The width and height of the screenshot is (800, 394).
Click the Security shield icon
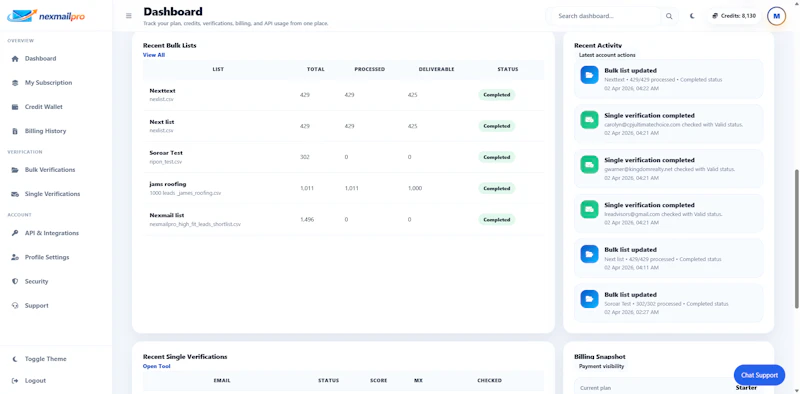coord(15,282)
